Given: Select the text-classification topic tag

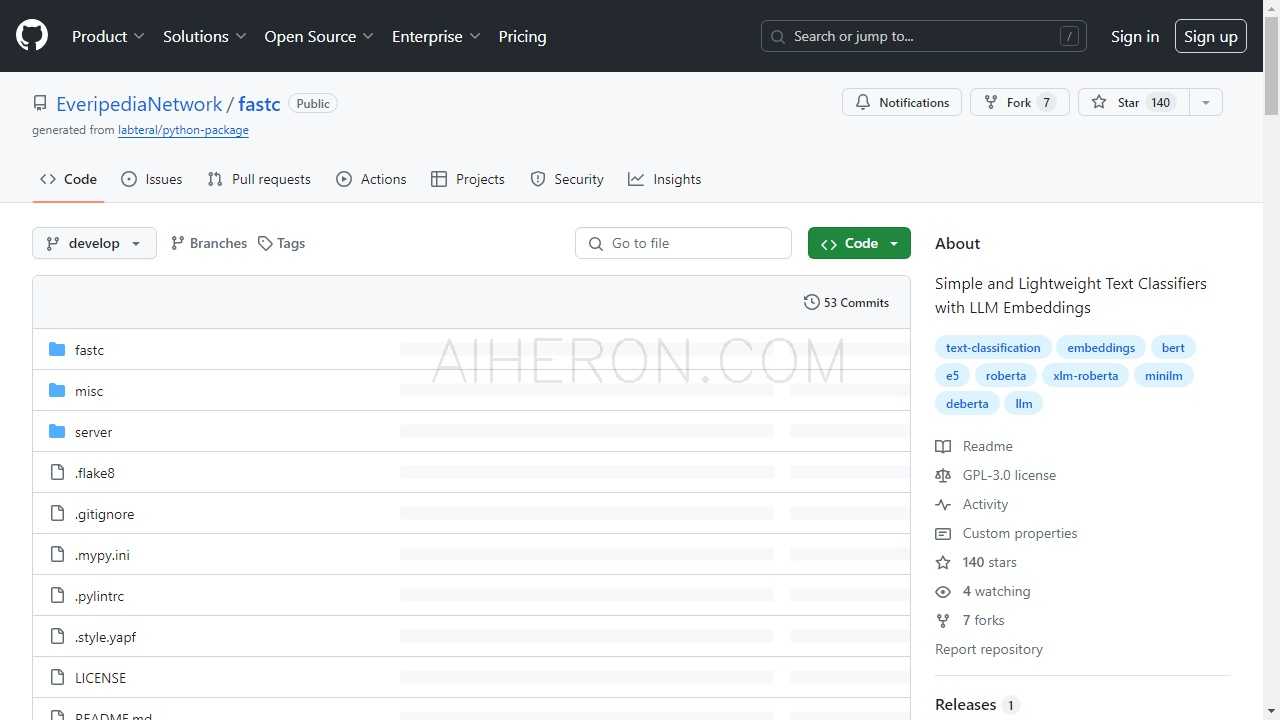Looking at the screenshot, I should click(x=993, y=348).
